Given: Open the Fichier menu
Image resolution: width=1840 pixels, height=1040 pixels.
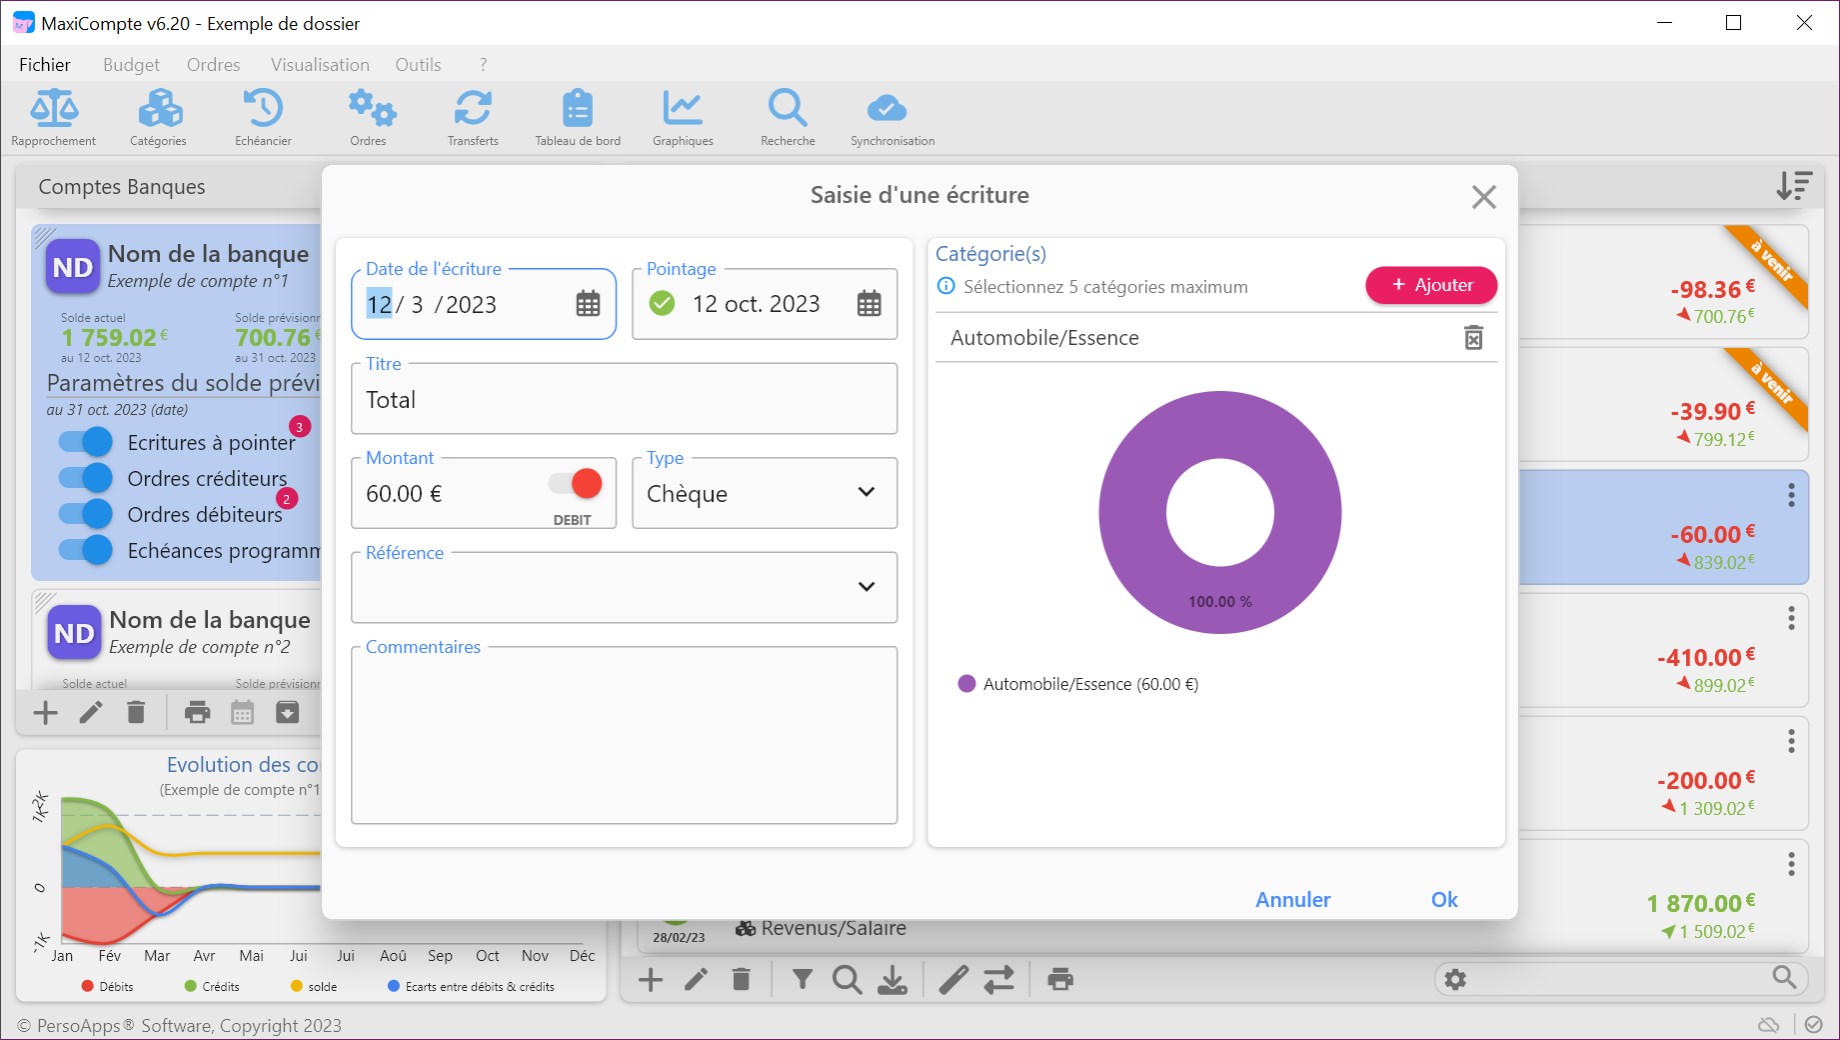Looking at the screenshot, I should pyautogui.click(x=45, y=65).
